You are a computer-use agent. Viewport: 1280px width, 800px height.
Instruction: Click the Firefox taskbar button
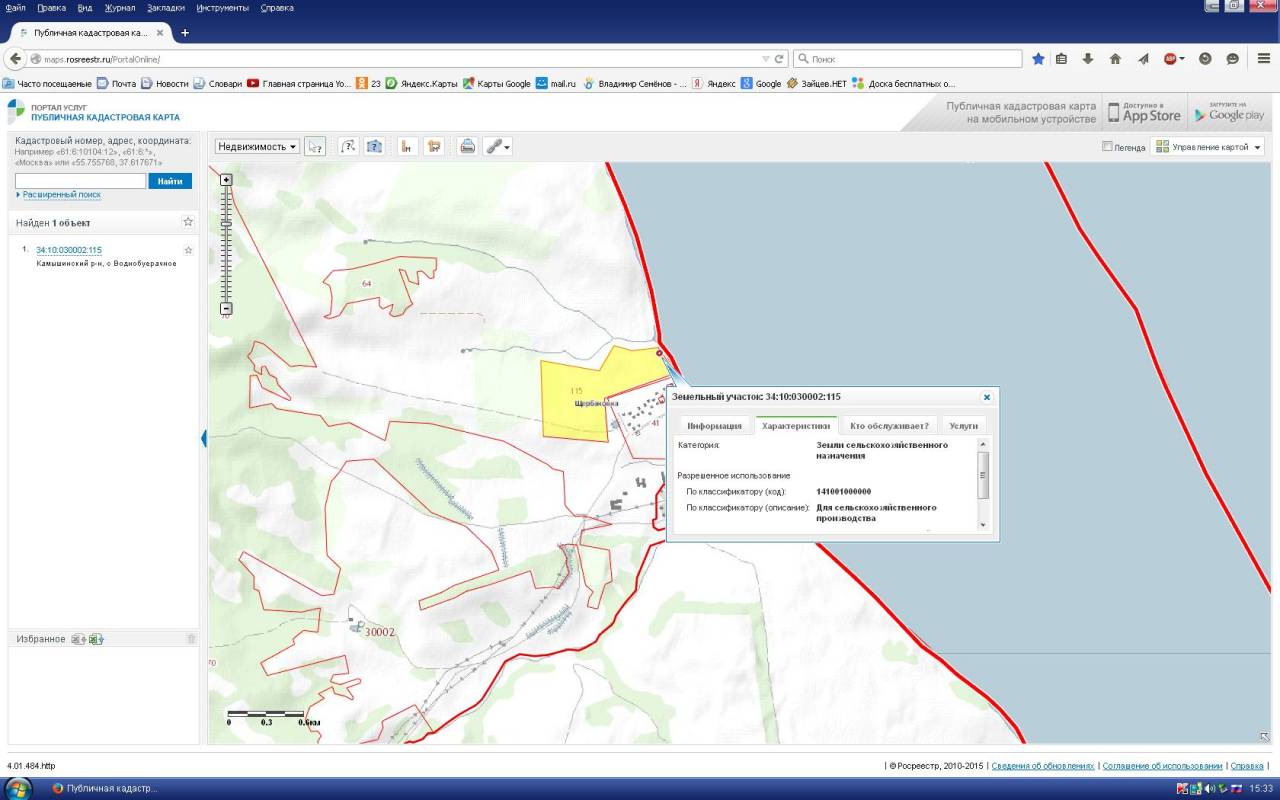click(105, 788)
